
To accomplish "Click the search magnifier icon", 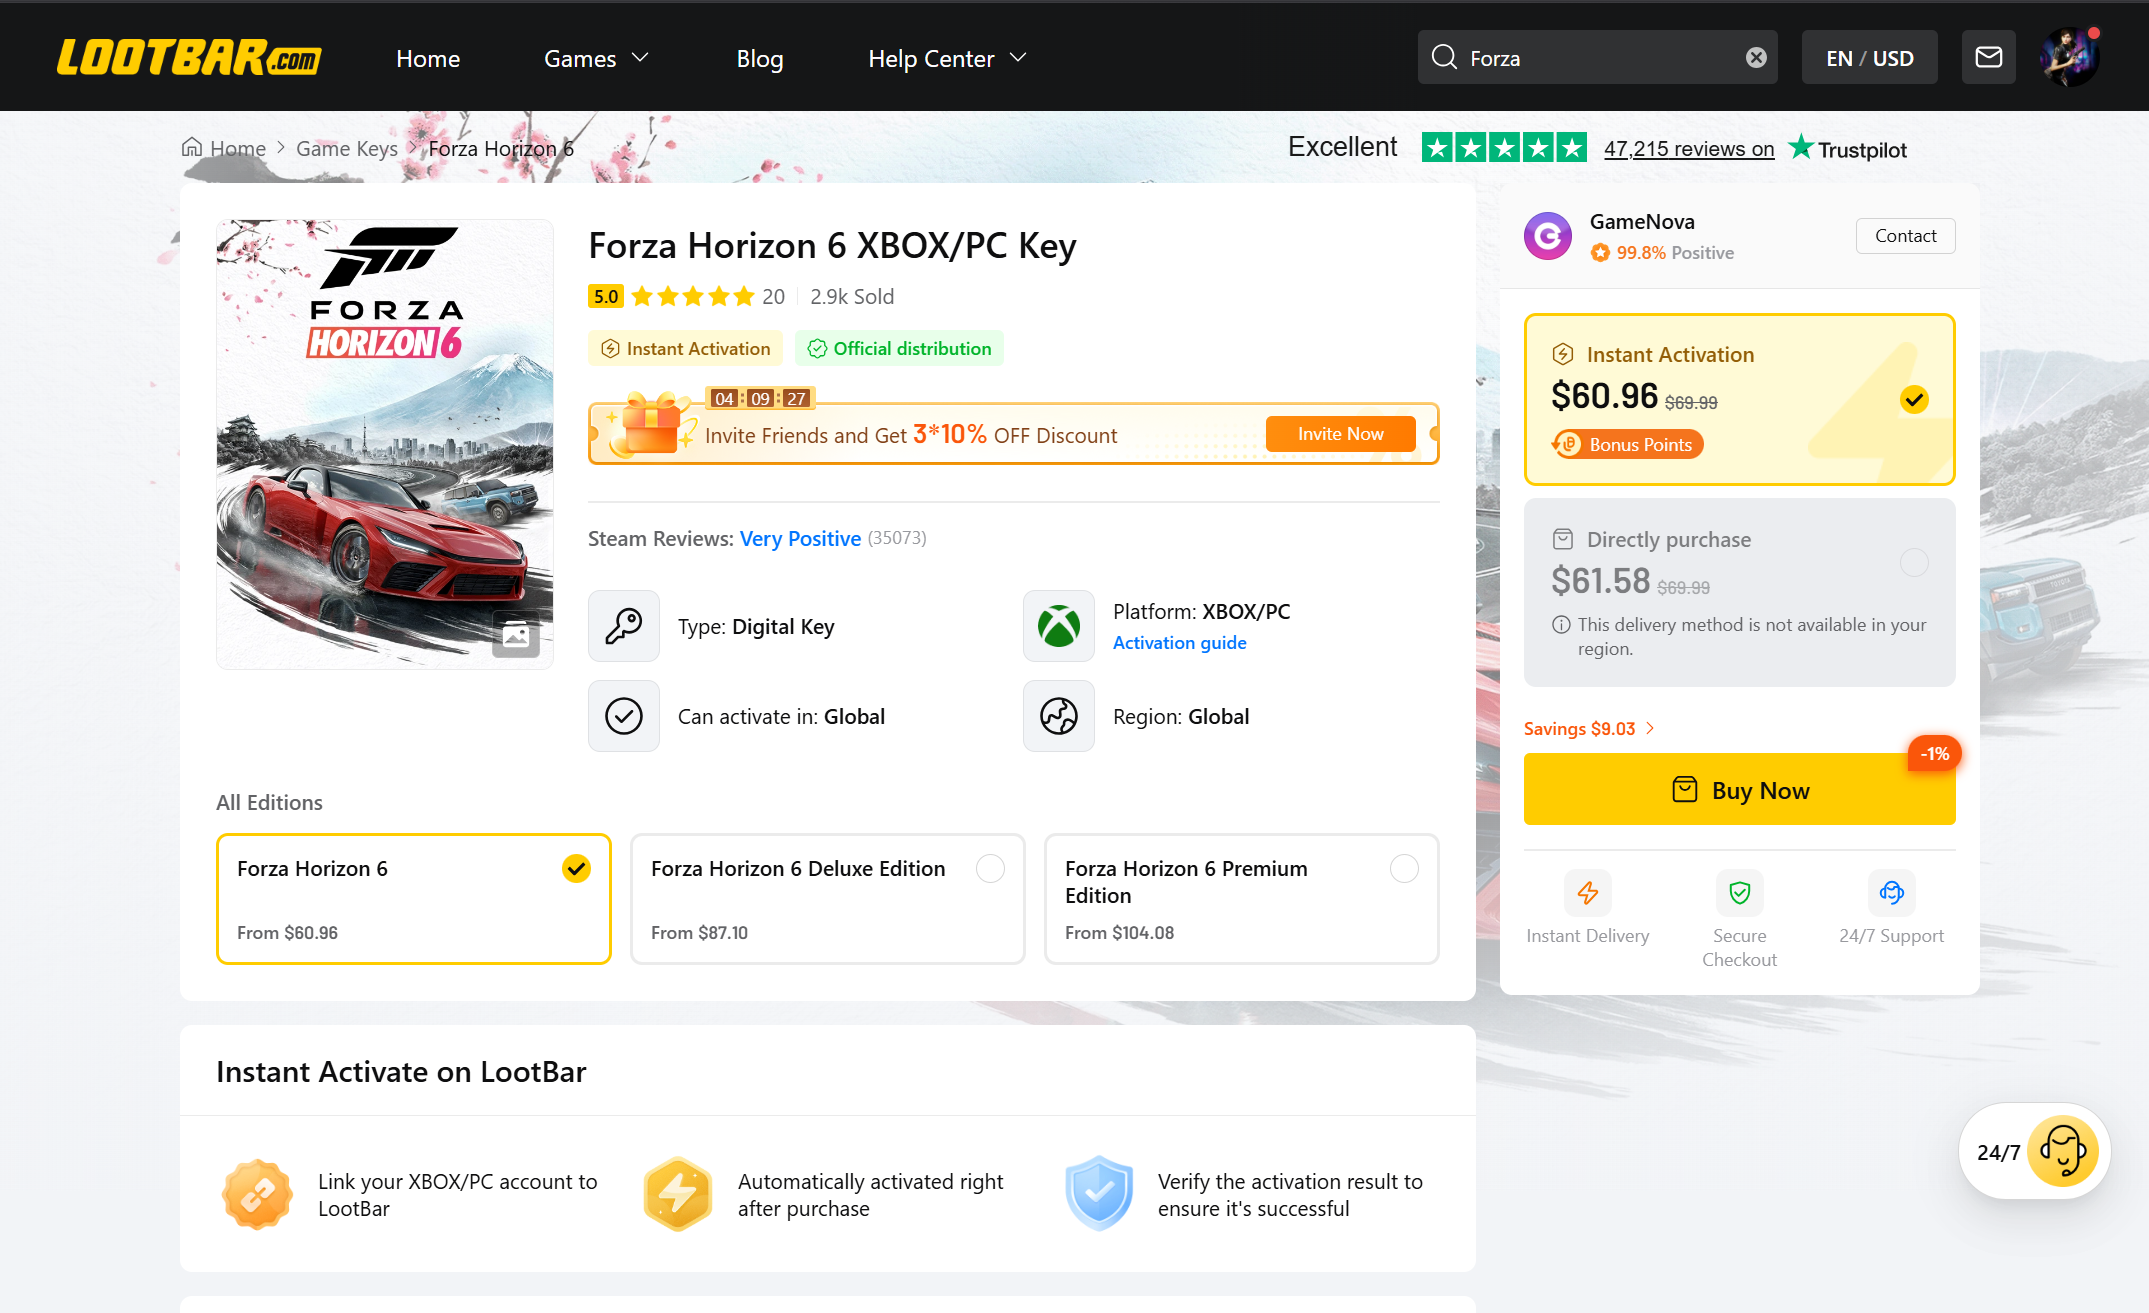I will tap(1444, 57).
